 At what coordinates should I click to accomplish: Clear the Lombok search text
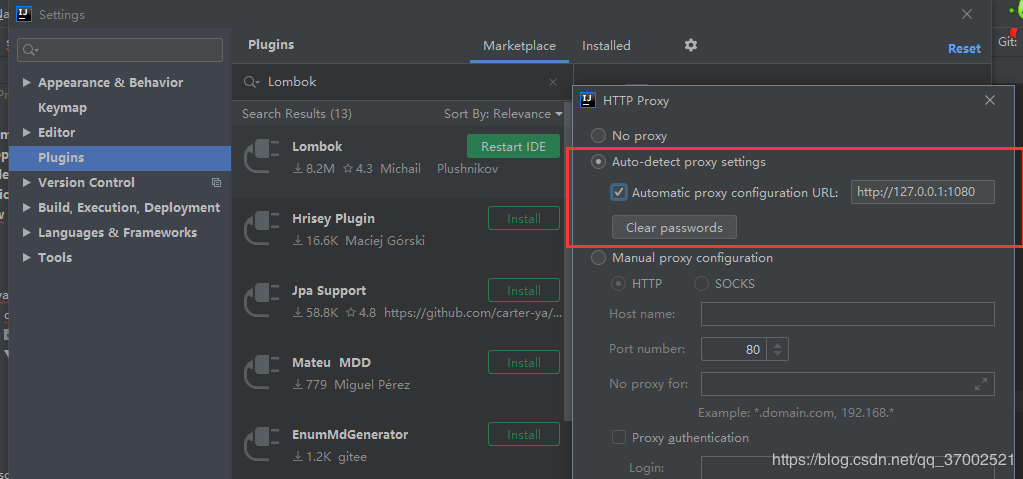point(553,82)
